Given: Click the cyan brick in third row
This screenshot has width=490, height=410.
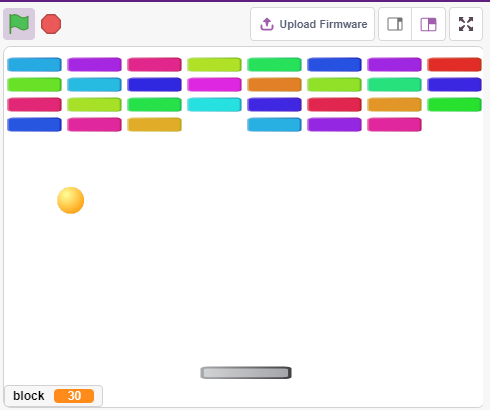Looking at the screenshot, I should tap(214, 105).
